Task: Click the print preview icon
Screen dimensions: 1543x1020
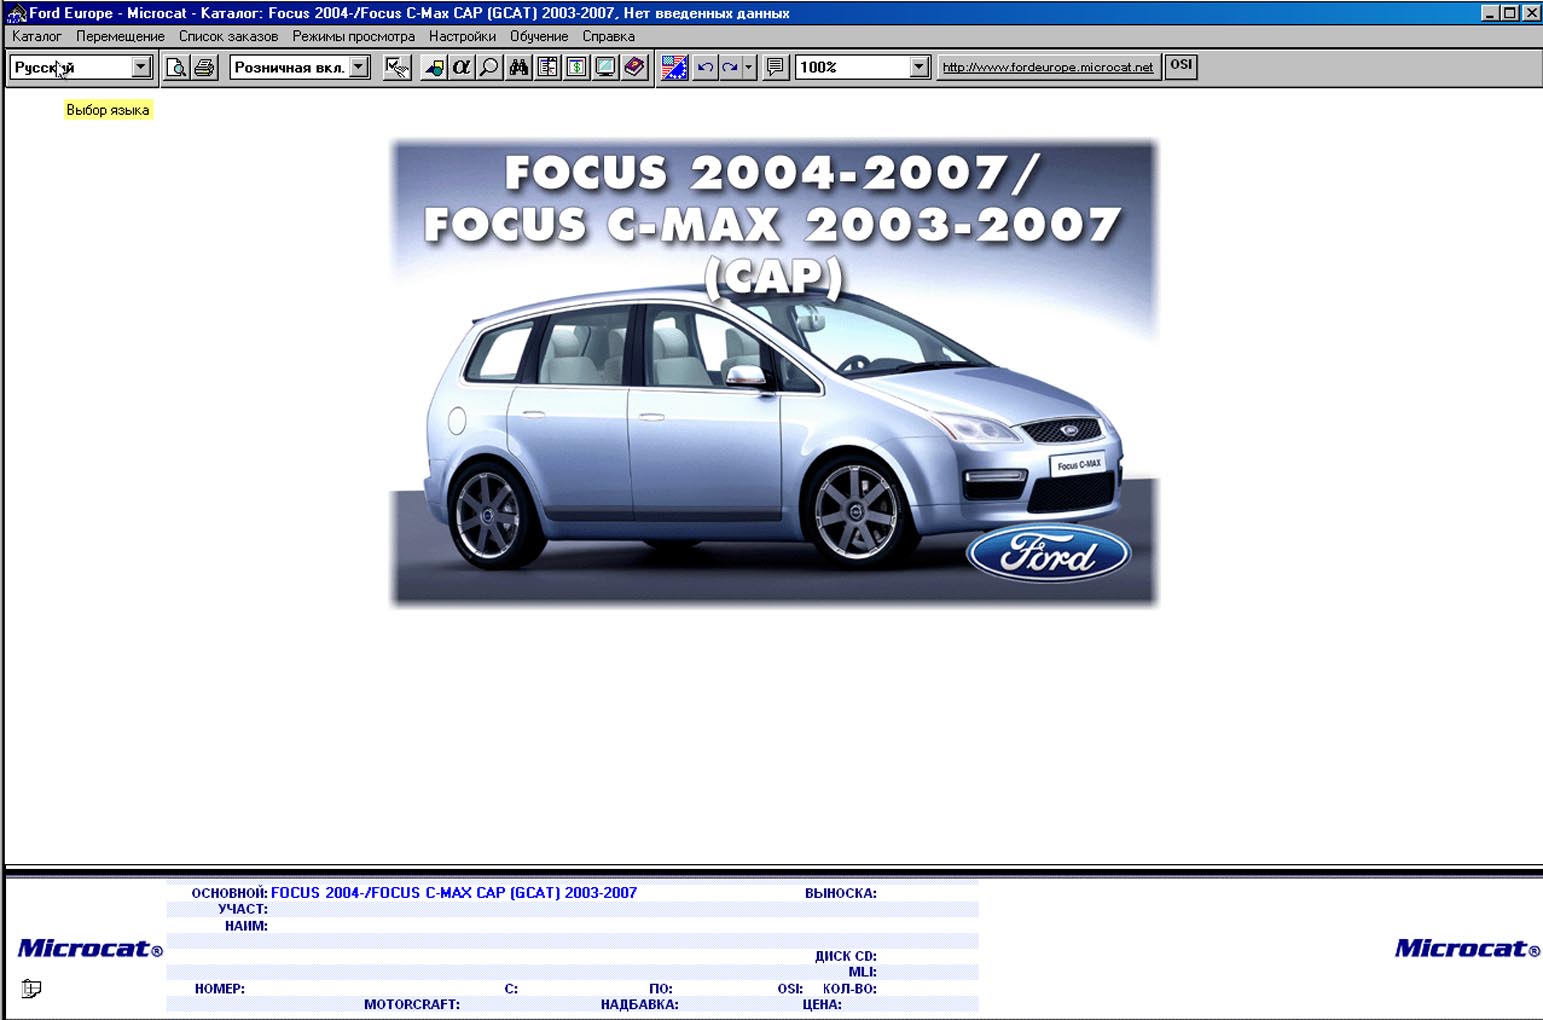Action: 176,67
